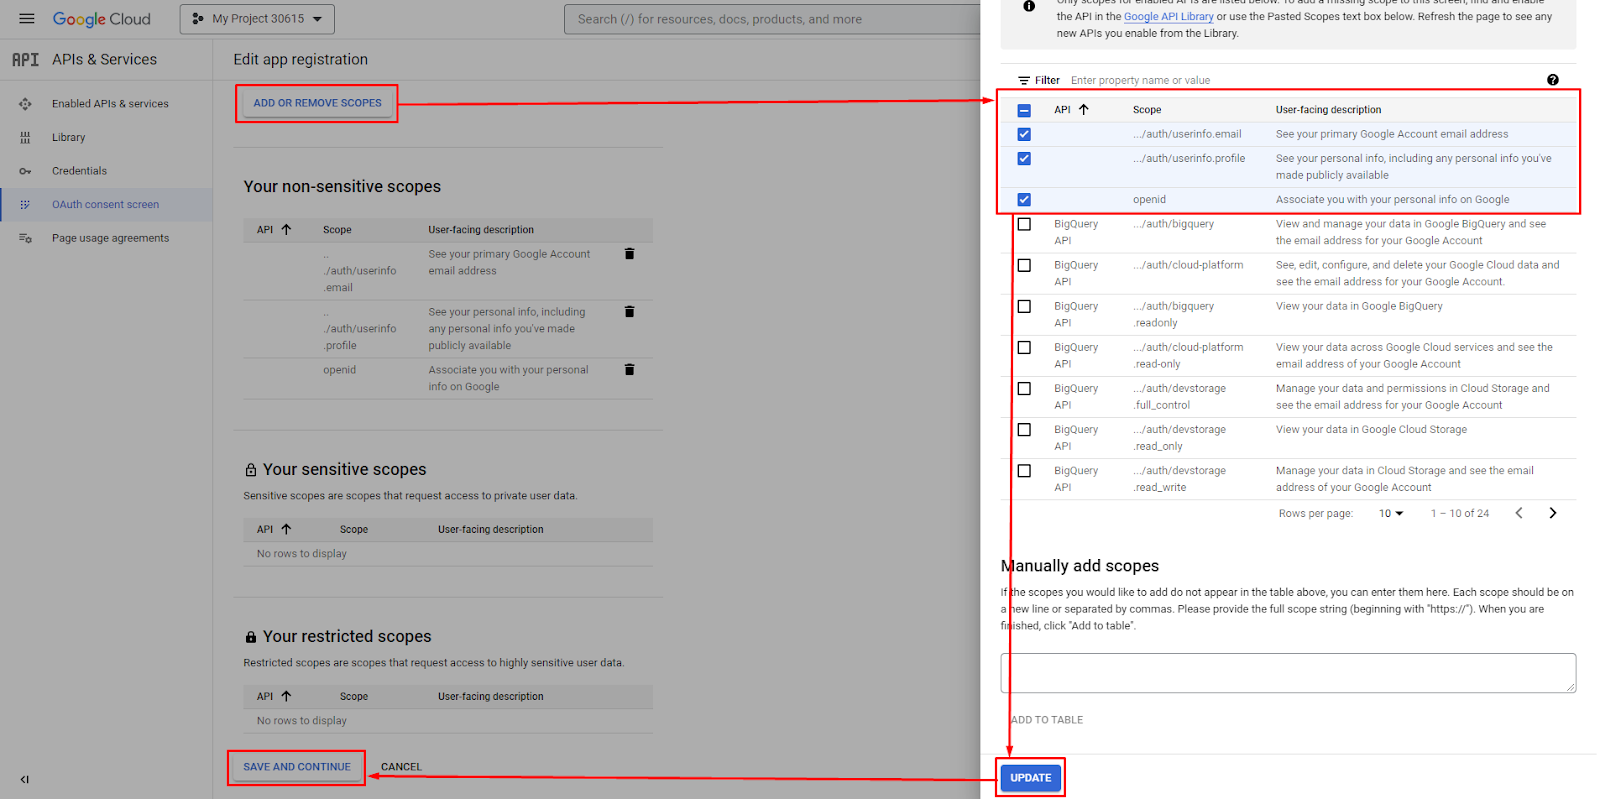Click the Page usage agreements icon
The width and height of the screenshot is (1600, 799).
point(25,238)
